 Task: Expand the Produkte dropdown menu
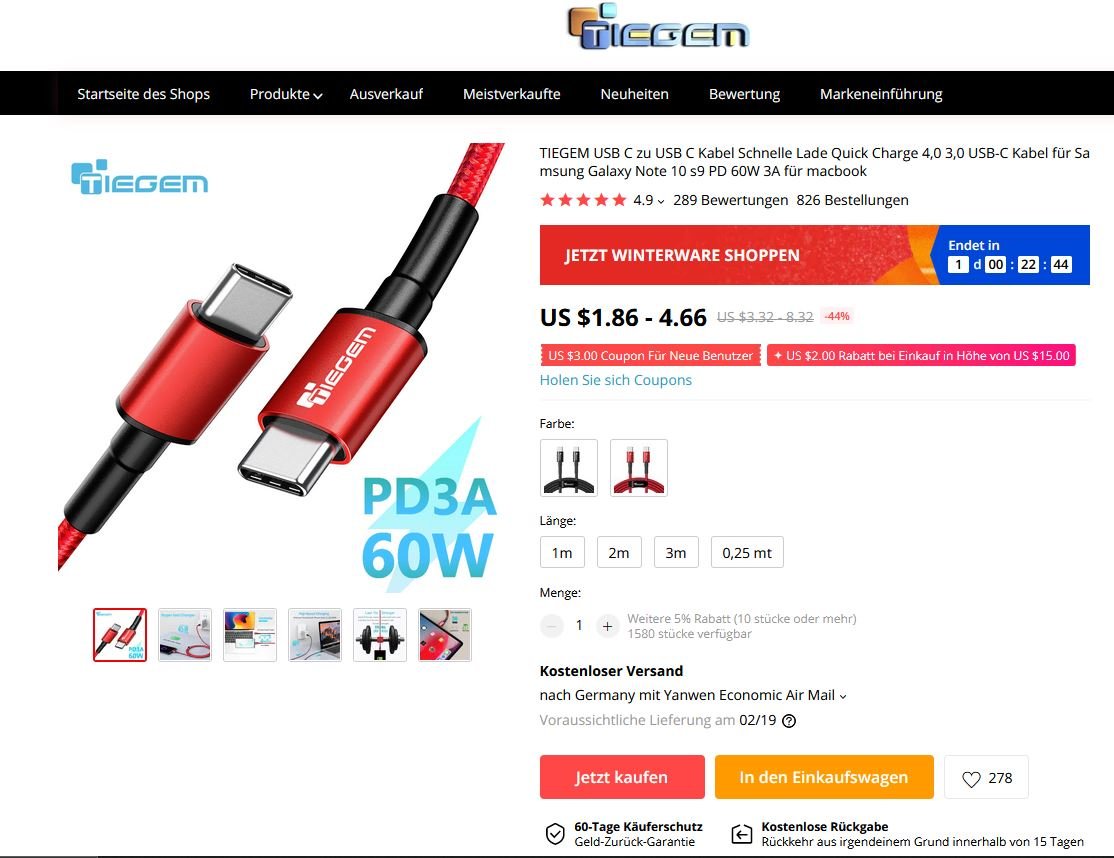286,94
